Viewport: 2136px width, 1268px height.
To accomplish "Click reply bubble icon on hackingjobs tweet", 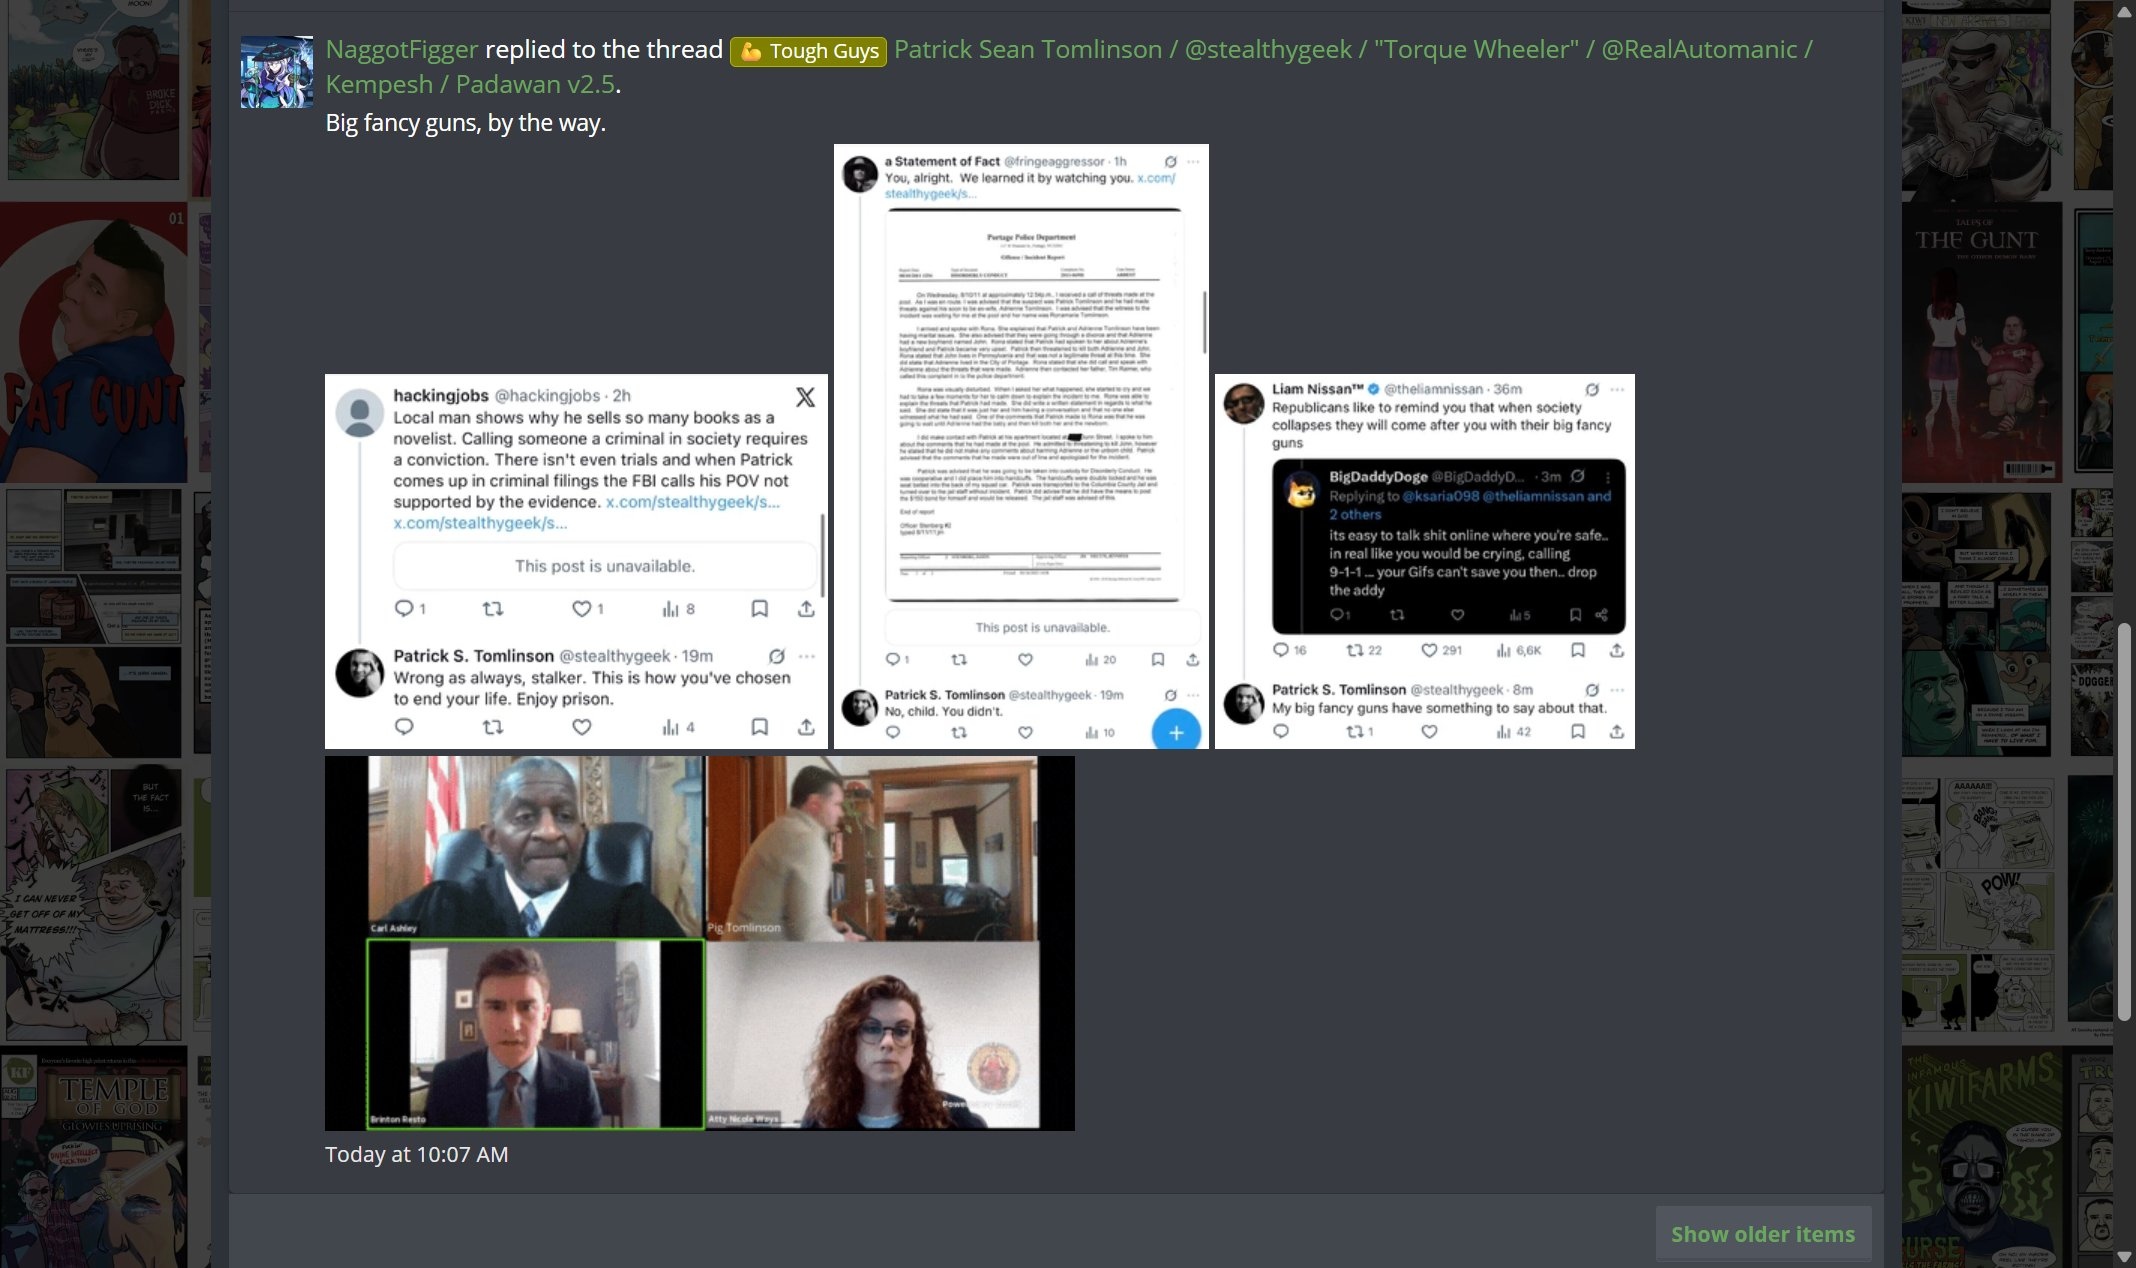I will point(404,608).
